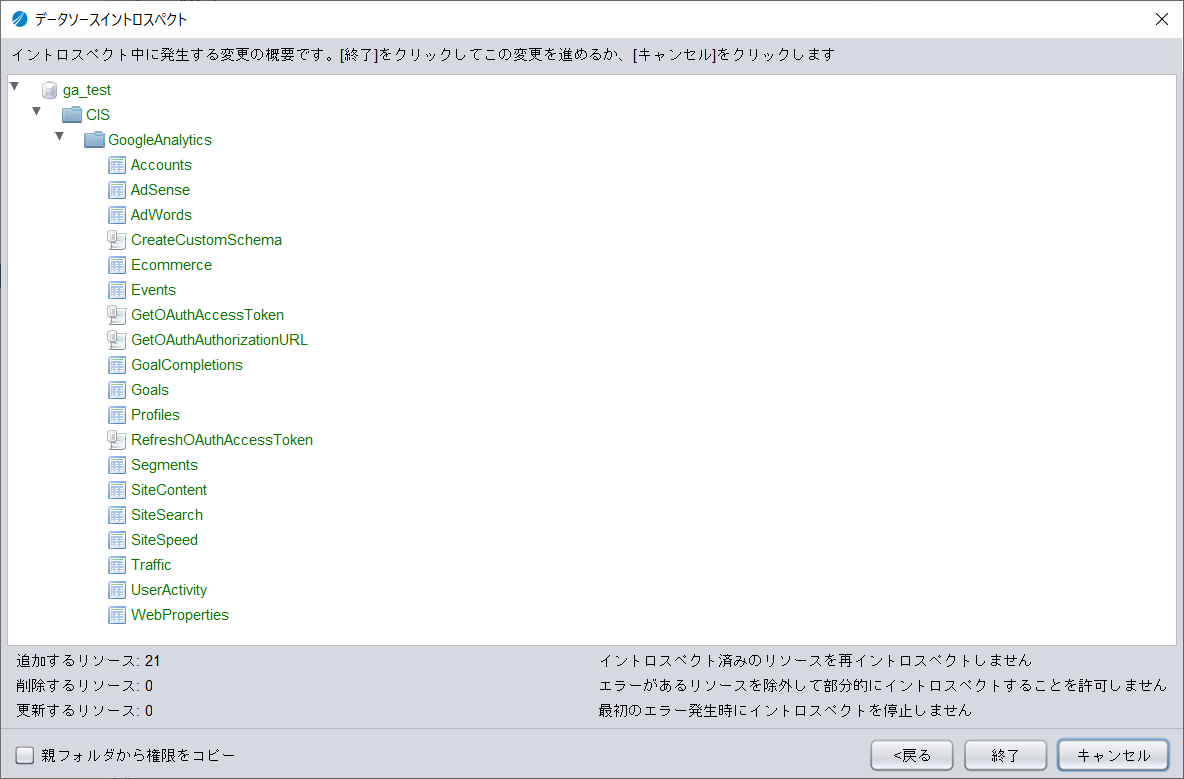Click the Accounts table icon

[117, 165]
